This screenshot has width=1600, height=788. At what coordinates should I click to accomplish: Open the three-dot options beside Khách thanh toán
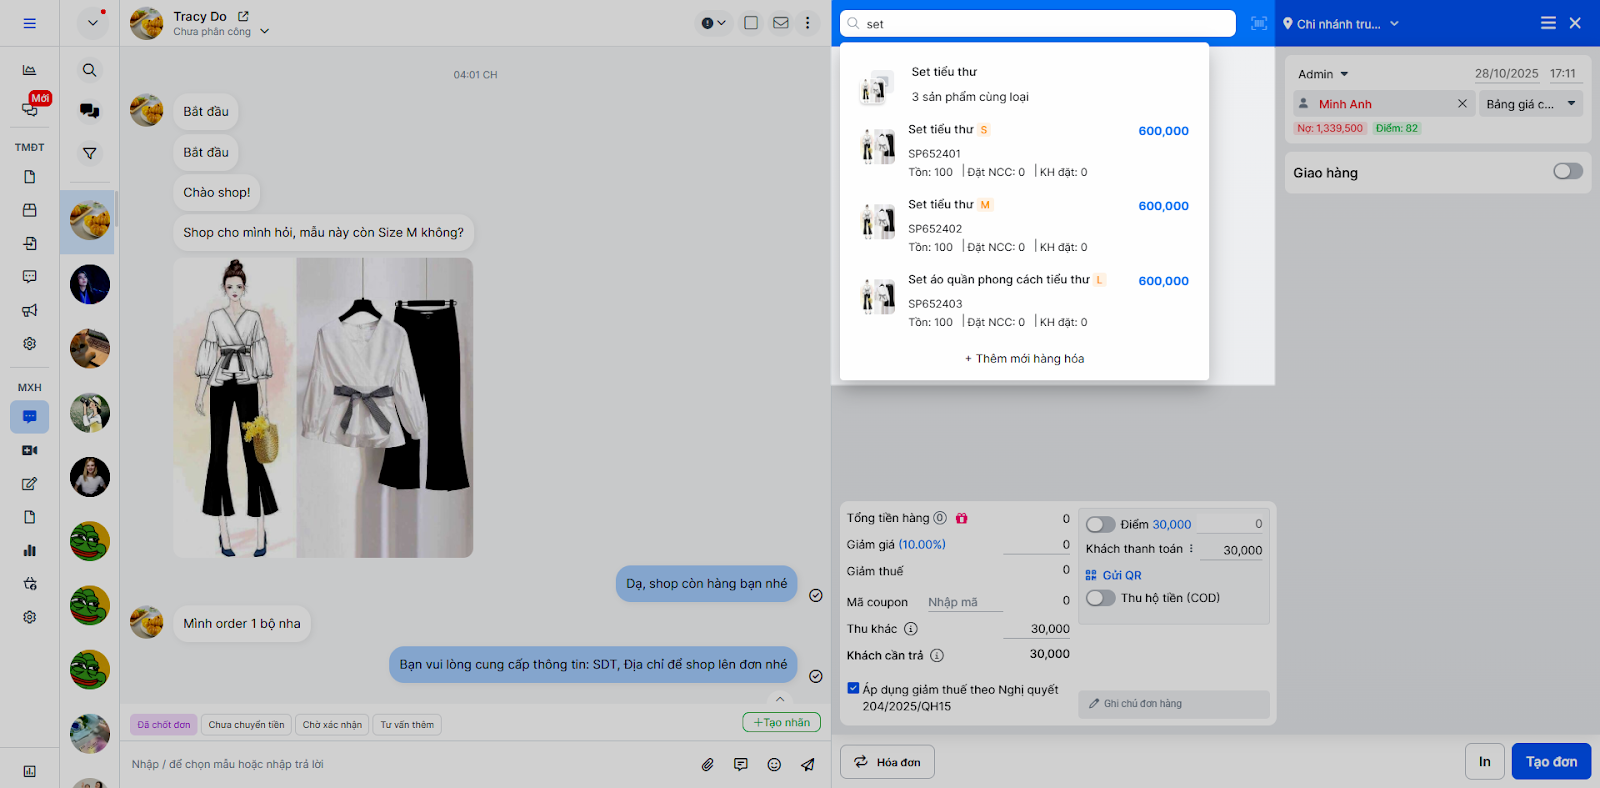pyautogui.click(x=1191, y=549)
